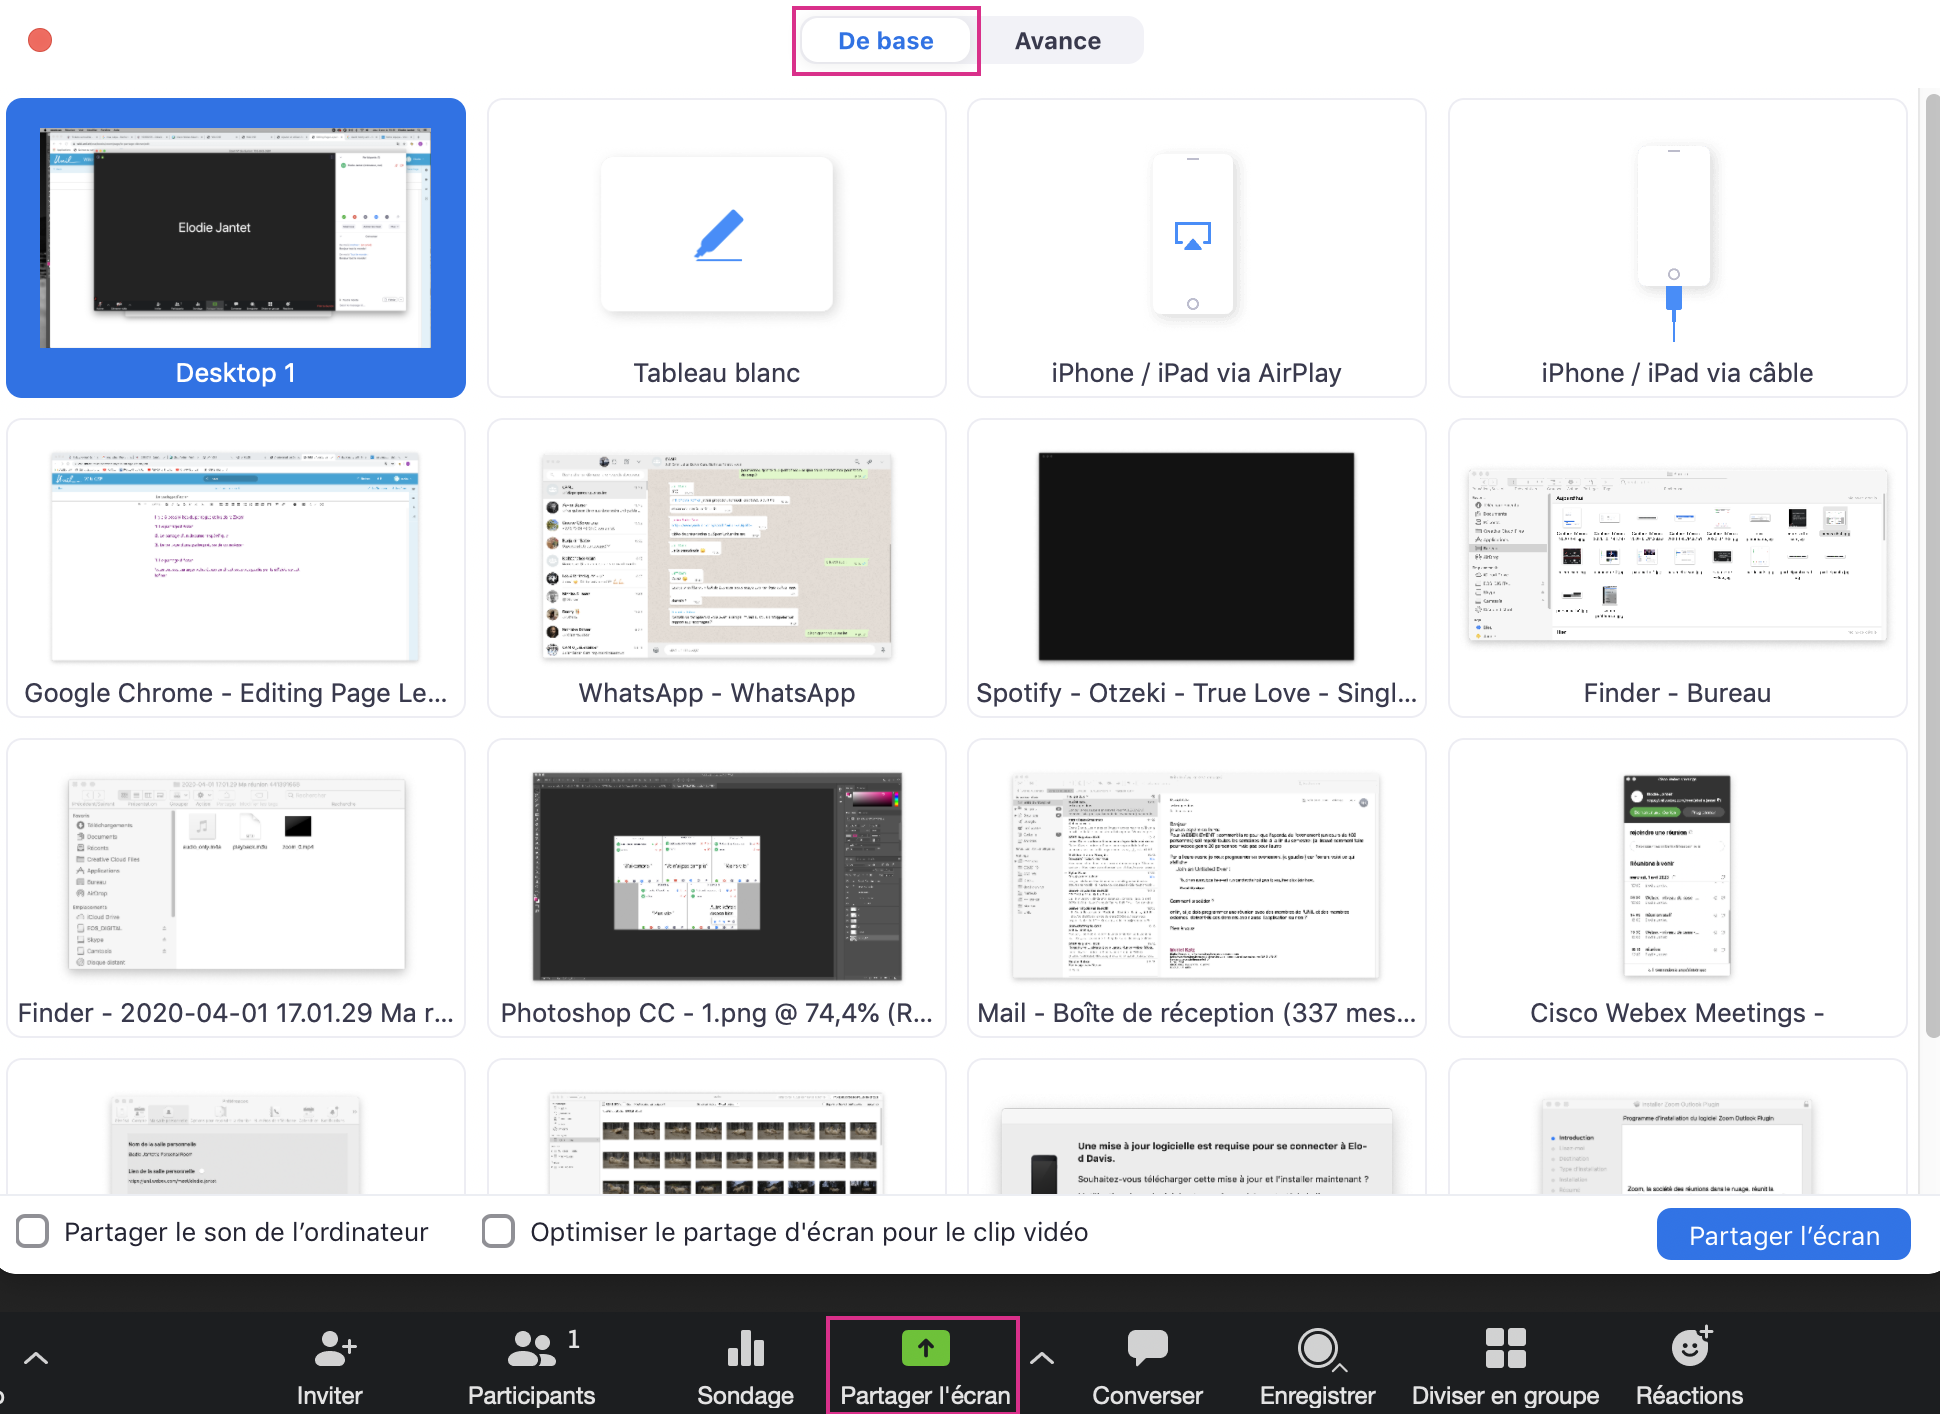
Task: Open Diviser en groupe breakout rooms
Action: [x=1505, y=1349]
